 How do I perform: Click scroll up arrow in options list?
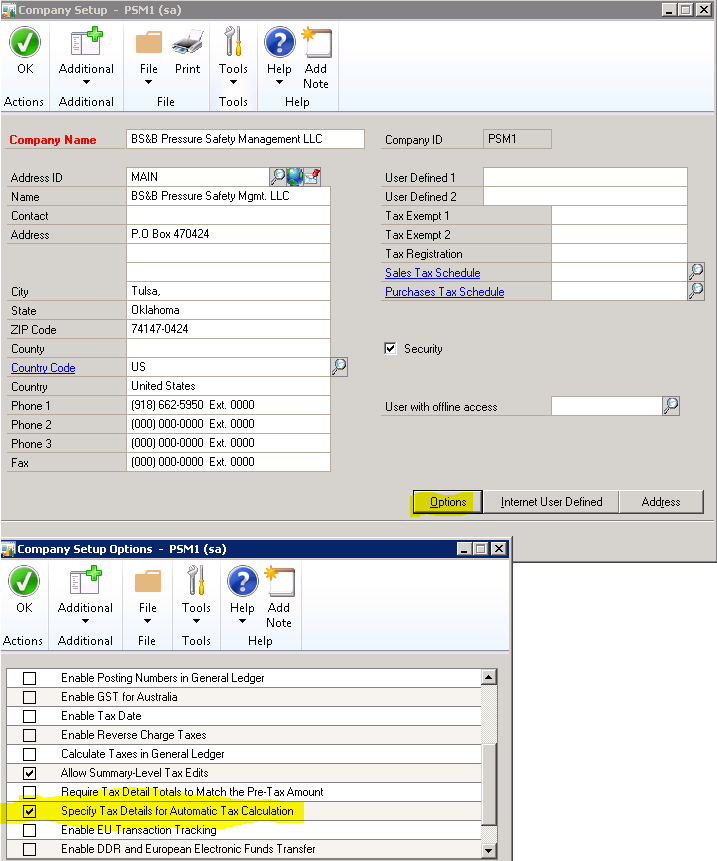pos(489,677)
